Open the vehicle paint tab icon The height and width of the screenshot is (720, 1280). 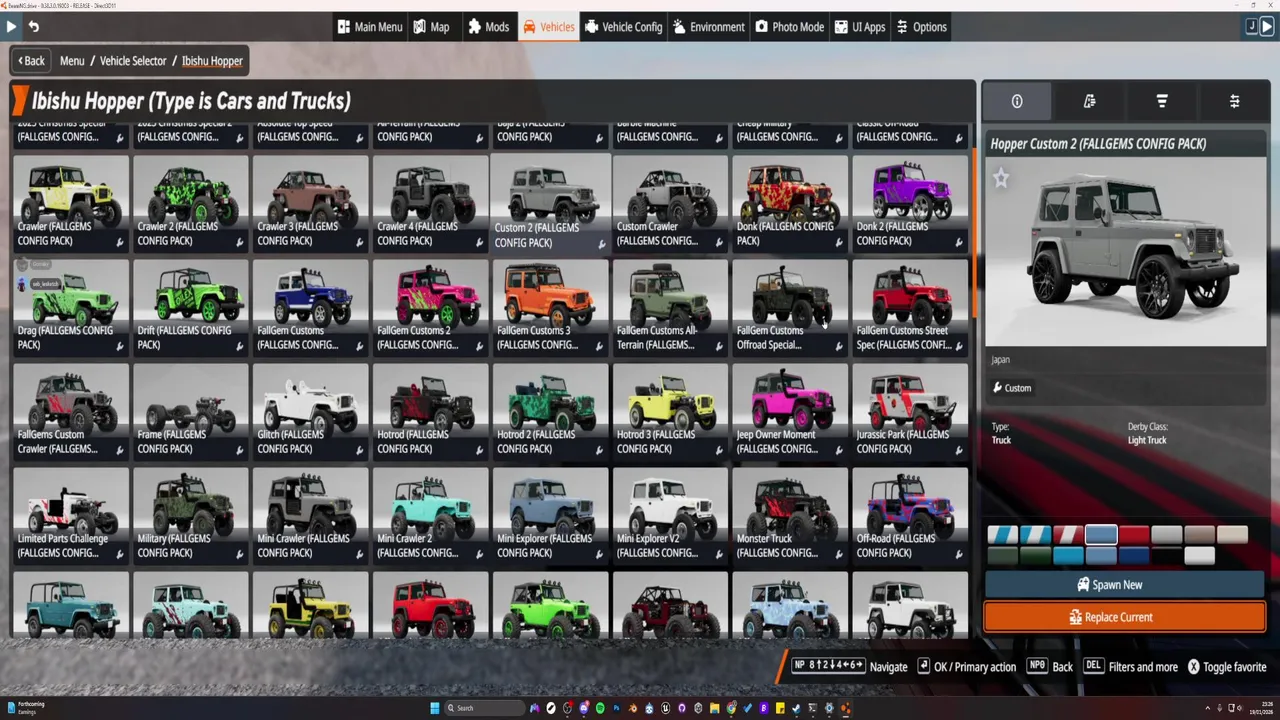tap(1089, 101)
